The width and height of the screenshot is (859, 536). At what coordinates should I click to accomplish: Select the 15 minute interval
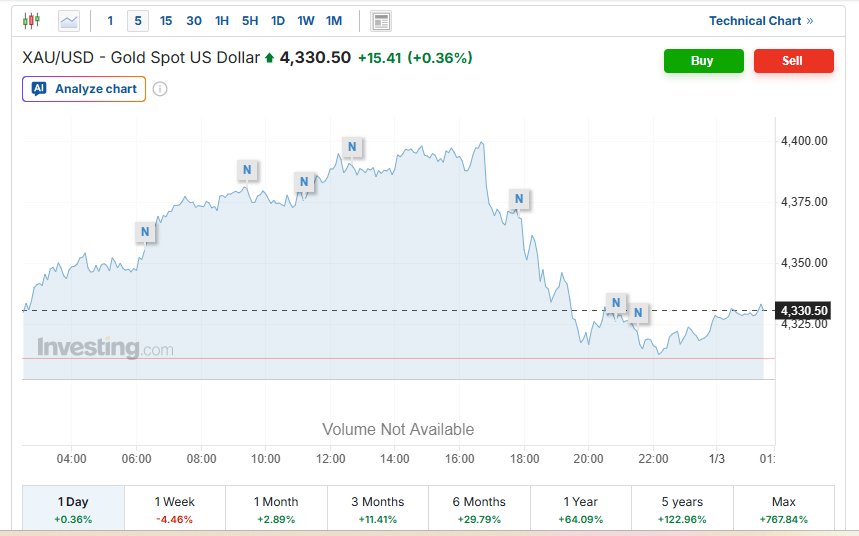pyautogui.click(x=166, y=21)
